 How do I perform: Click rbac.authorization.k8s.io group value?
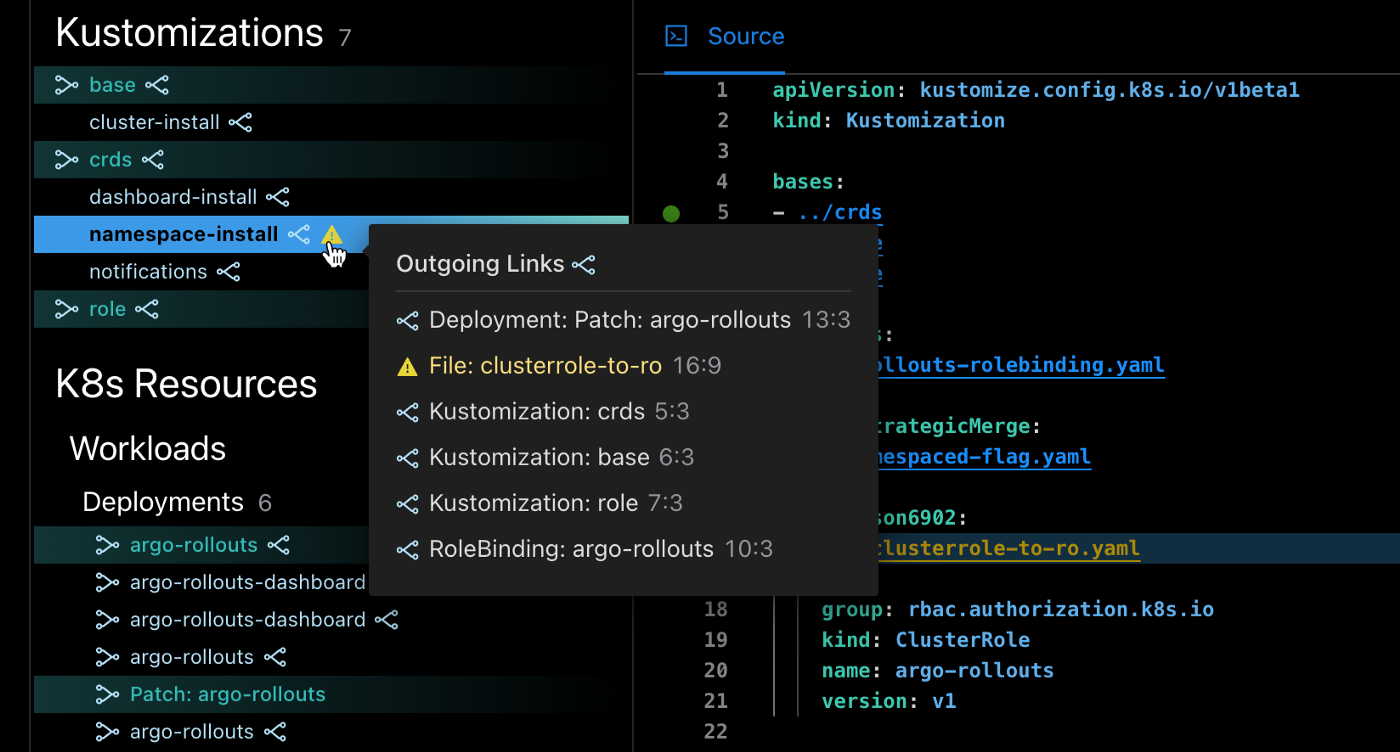pos(1061,609)
